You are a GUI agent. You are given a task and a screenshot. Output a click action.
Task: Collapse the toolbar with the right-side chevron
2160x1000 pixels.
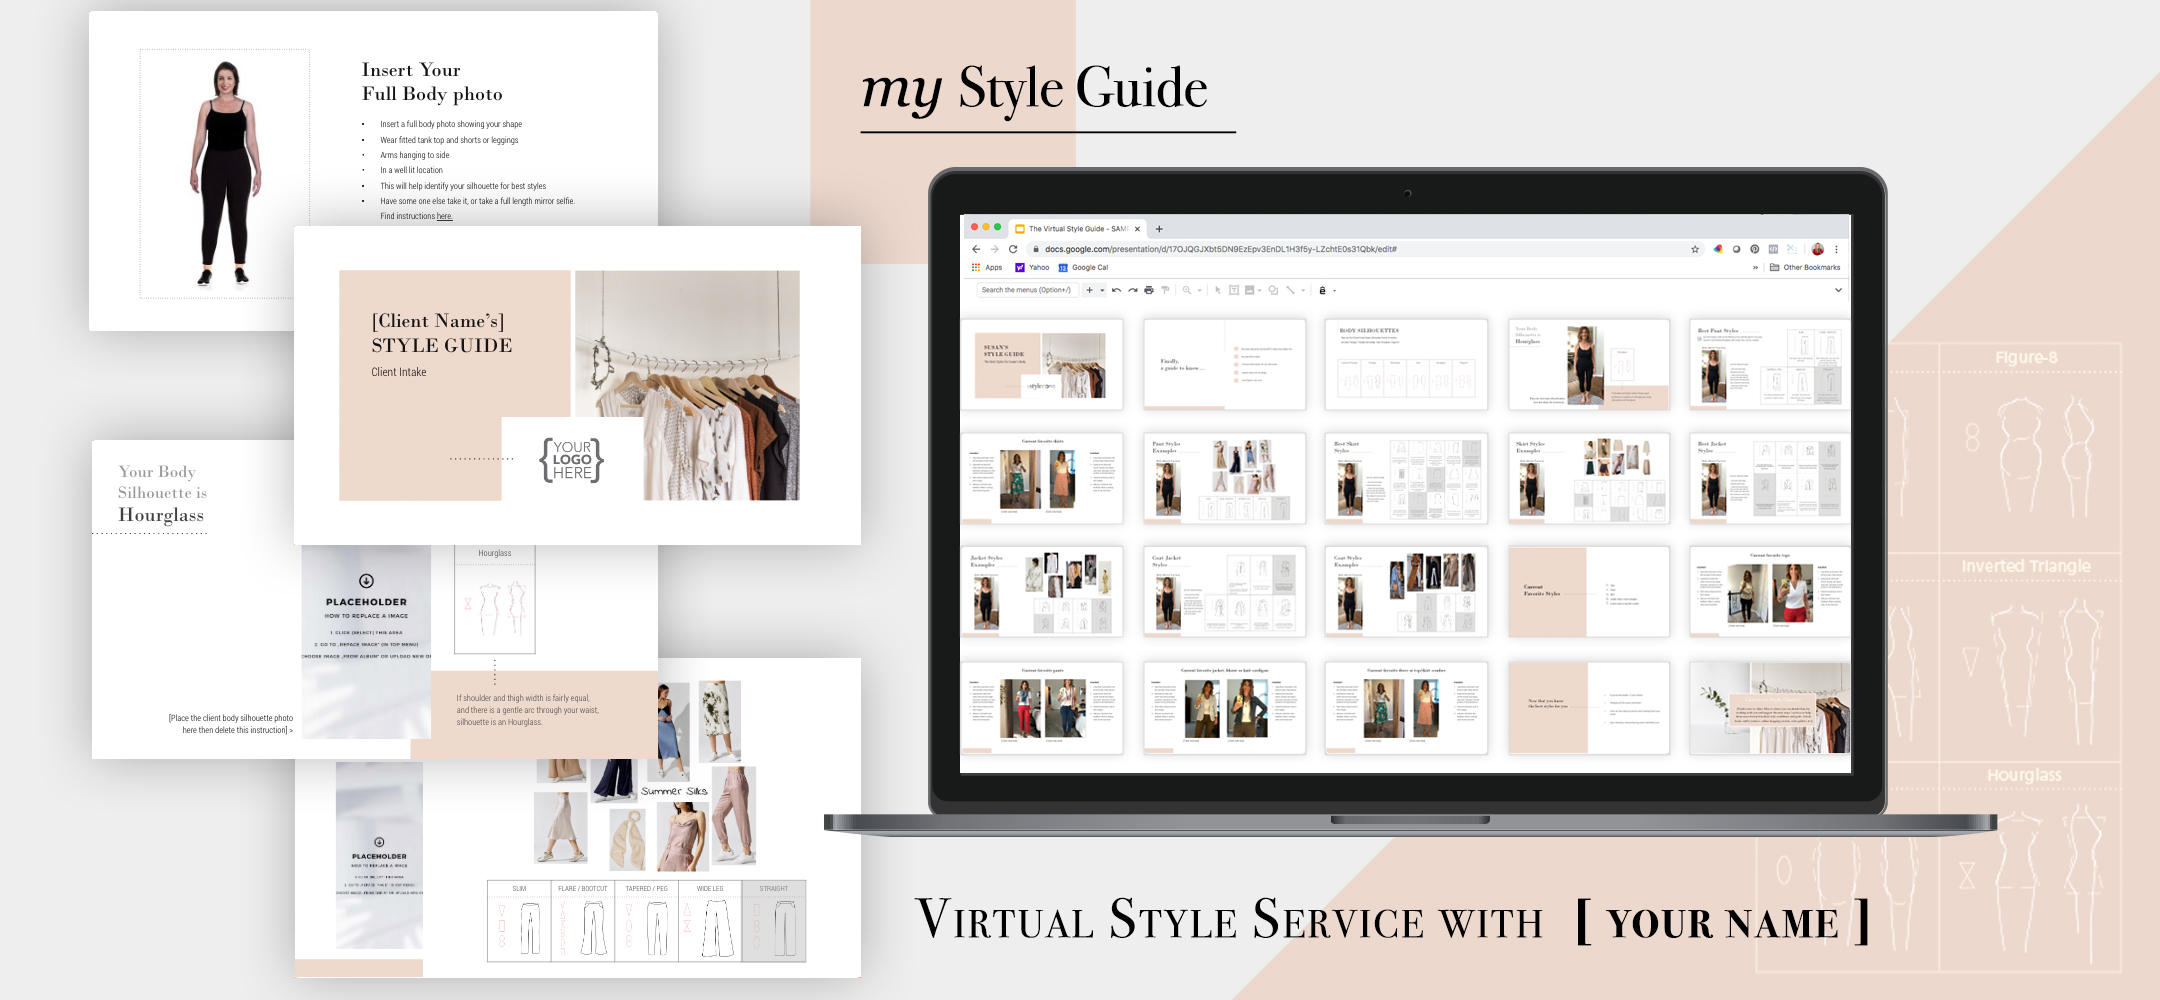point(1838,290)
